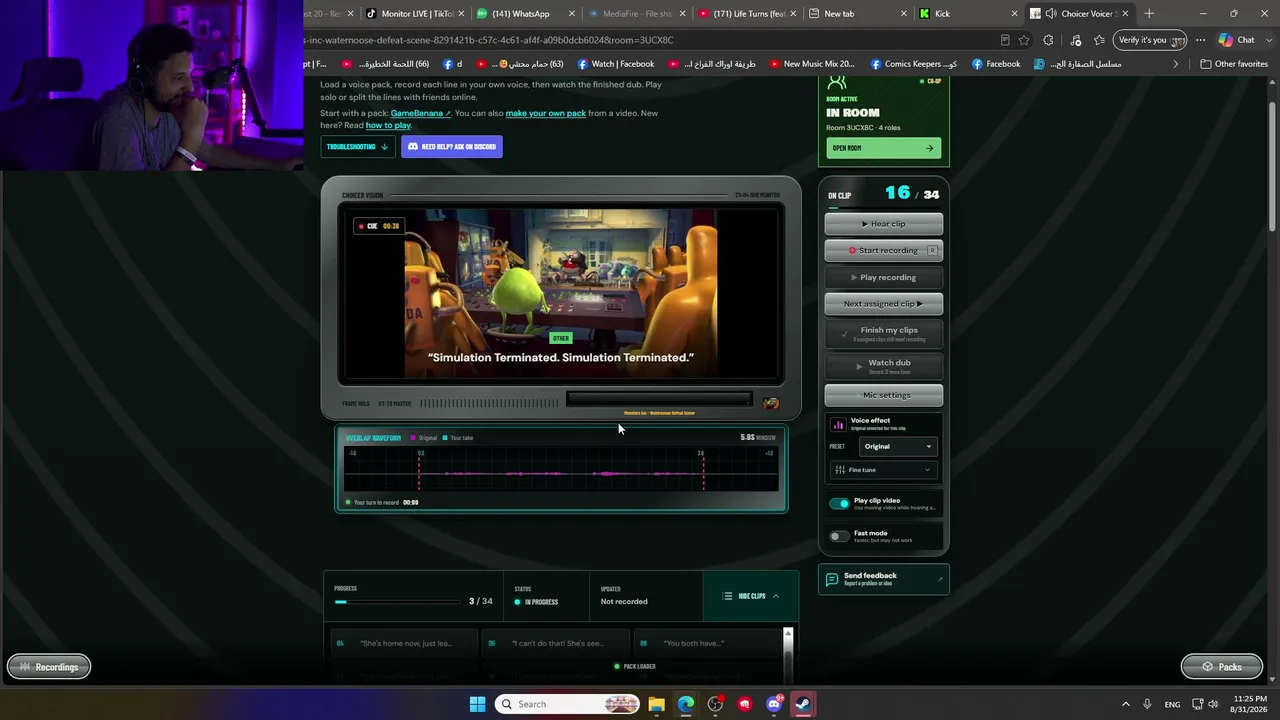1280x720 pixels.
Task: Open Microsoft Edge from the taskbar
Action: pyautogui.click(x=686, y=704)
